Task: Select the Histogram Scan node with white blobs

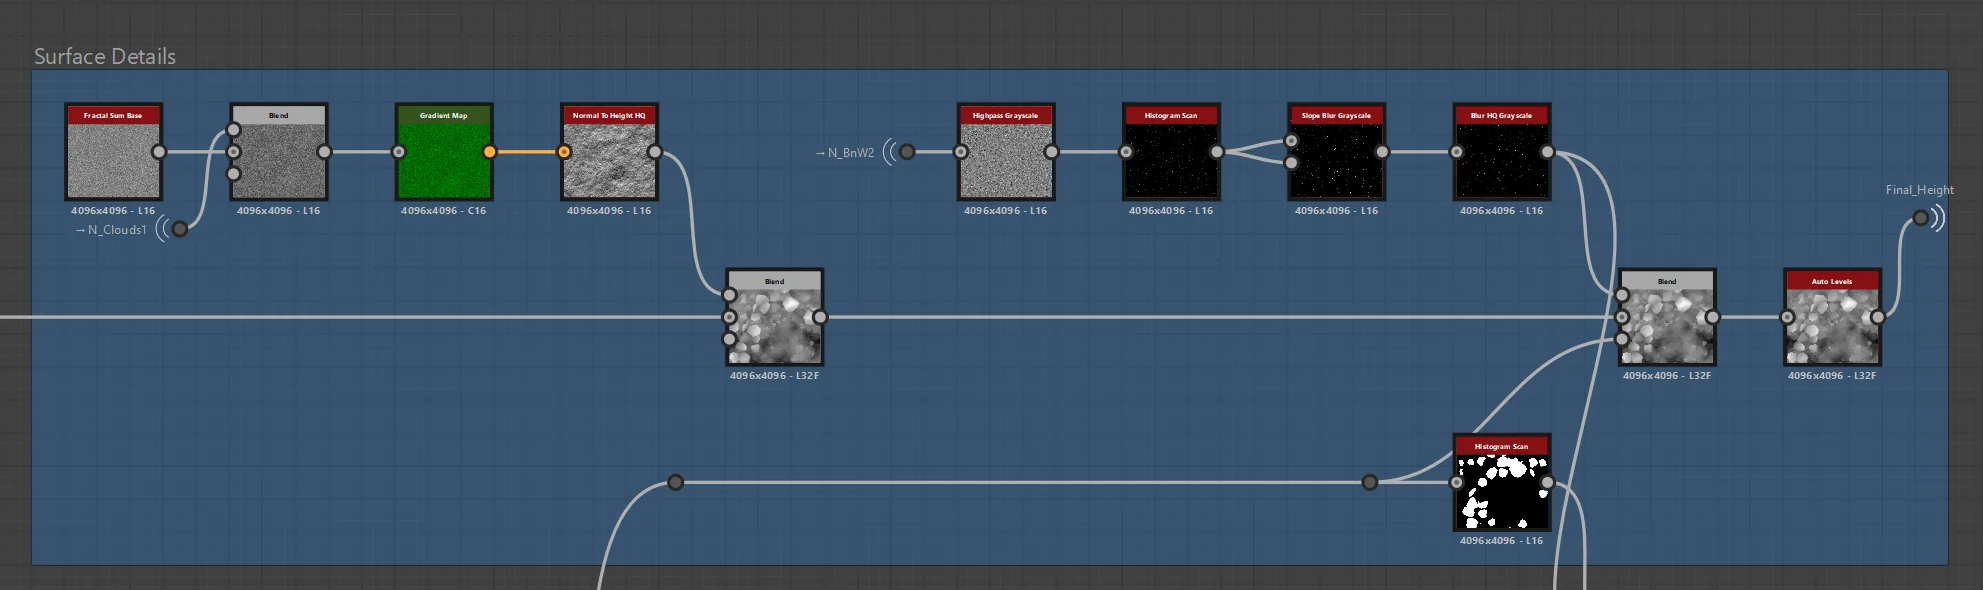Action: point(1501,482)
